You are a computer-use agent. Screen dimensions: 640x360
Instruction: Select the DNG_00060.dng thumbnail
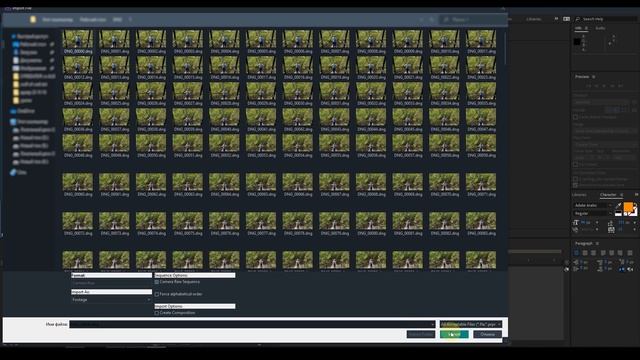78,184
